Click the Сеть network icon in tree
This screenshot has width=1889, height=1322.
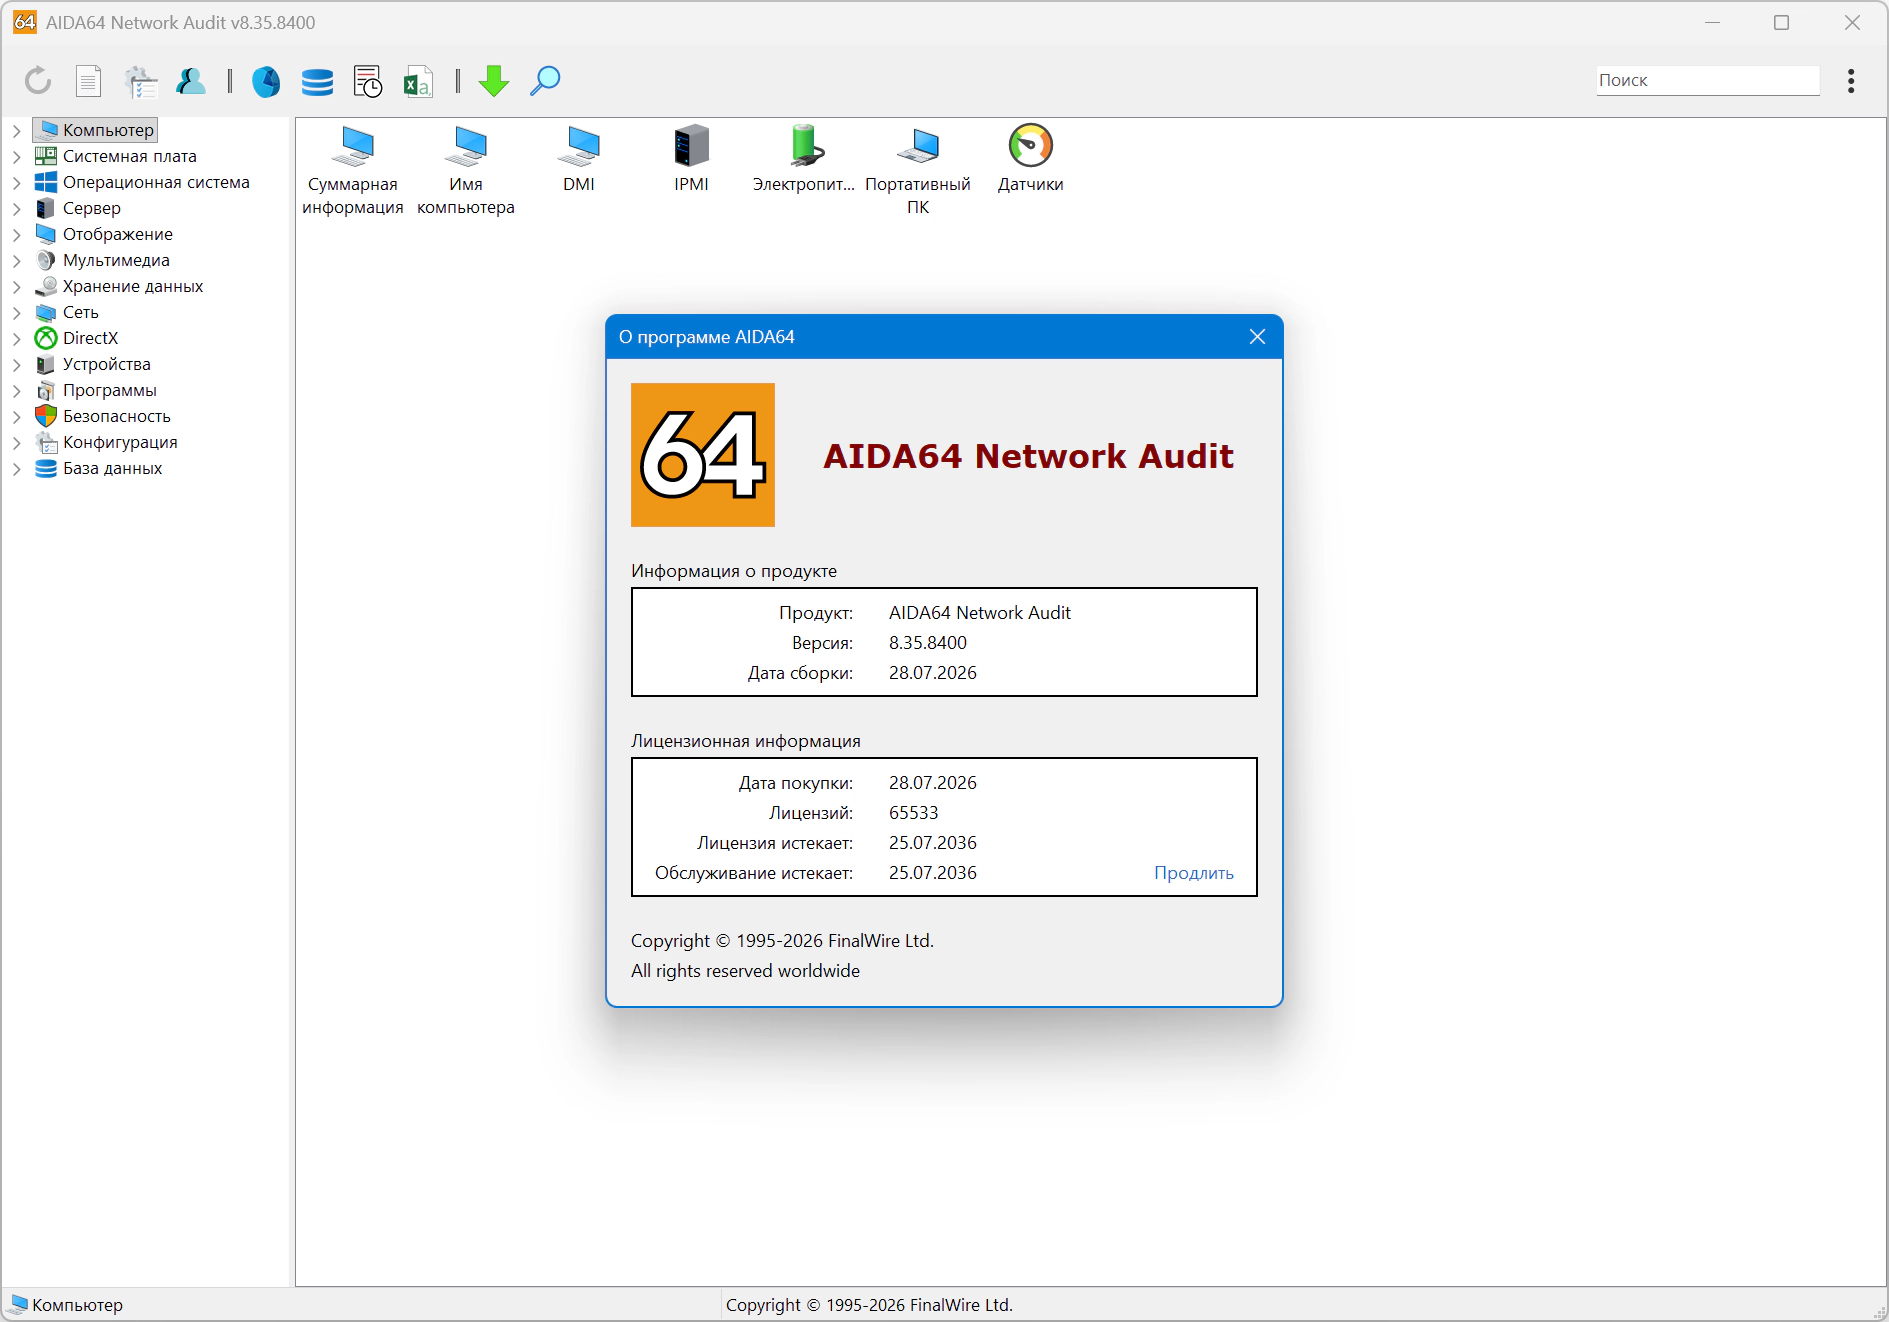pos(46,312)
